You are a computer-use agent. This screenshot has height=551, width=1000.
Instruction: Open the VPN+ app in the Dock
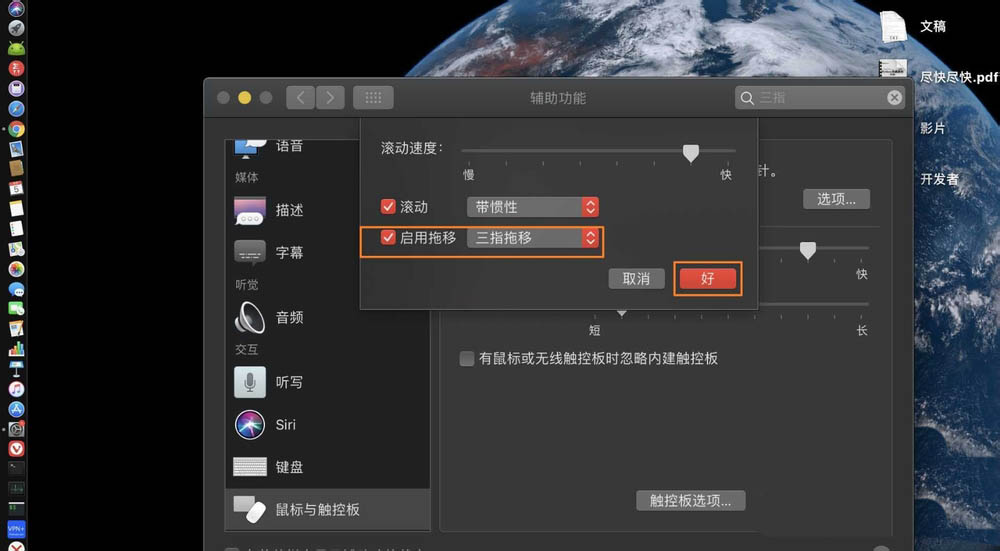[16, 529]
